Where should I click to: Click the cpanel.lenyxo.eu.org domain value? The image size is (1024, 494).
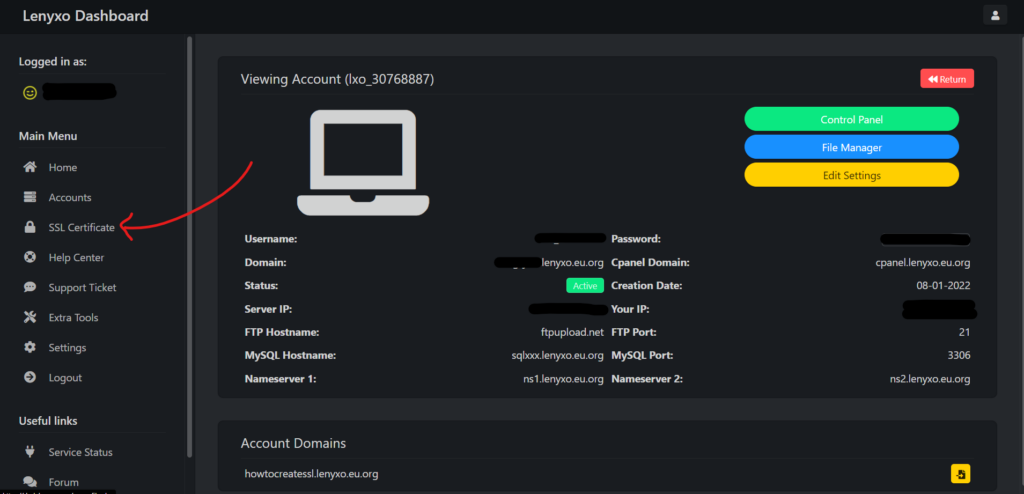pos(922,263)
